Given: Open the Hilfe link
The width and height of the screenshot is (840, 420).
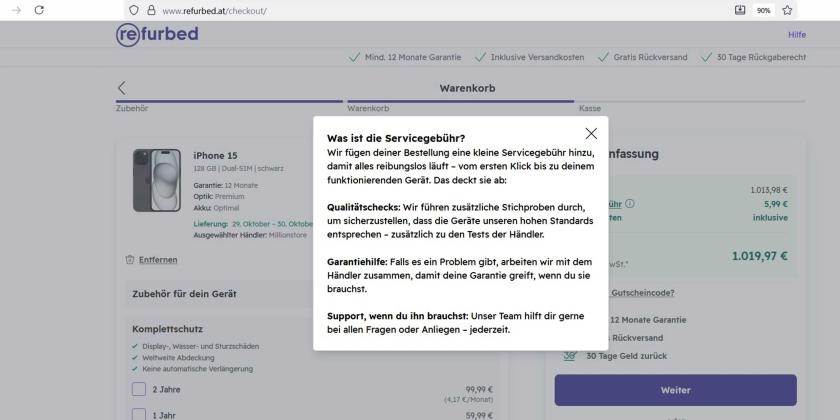Looking at the screenshot, I should [797, 35].
